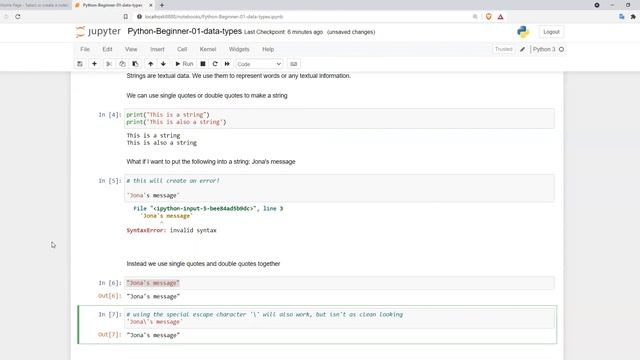Open the command palette keyboard icon

pos(293,64)
